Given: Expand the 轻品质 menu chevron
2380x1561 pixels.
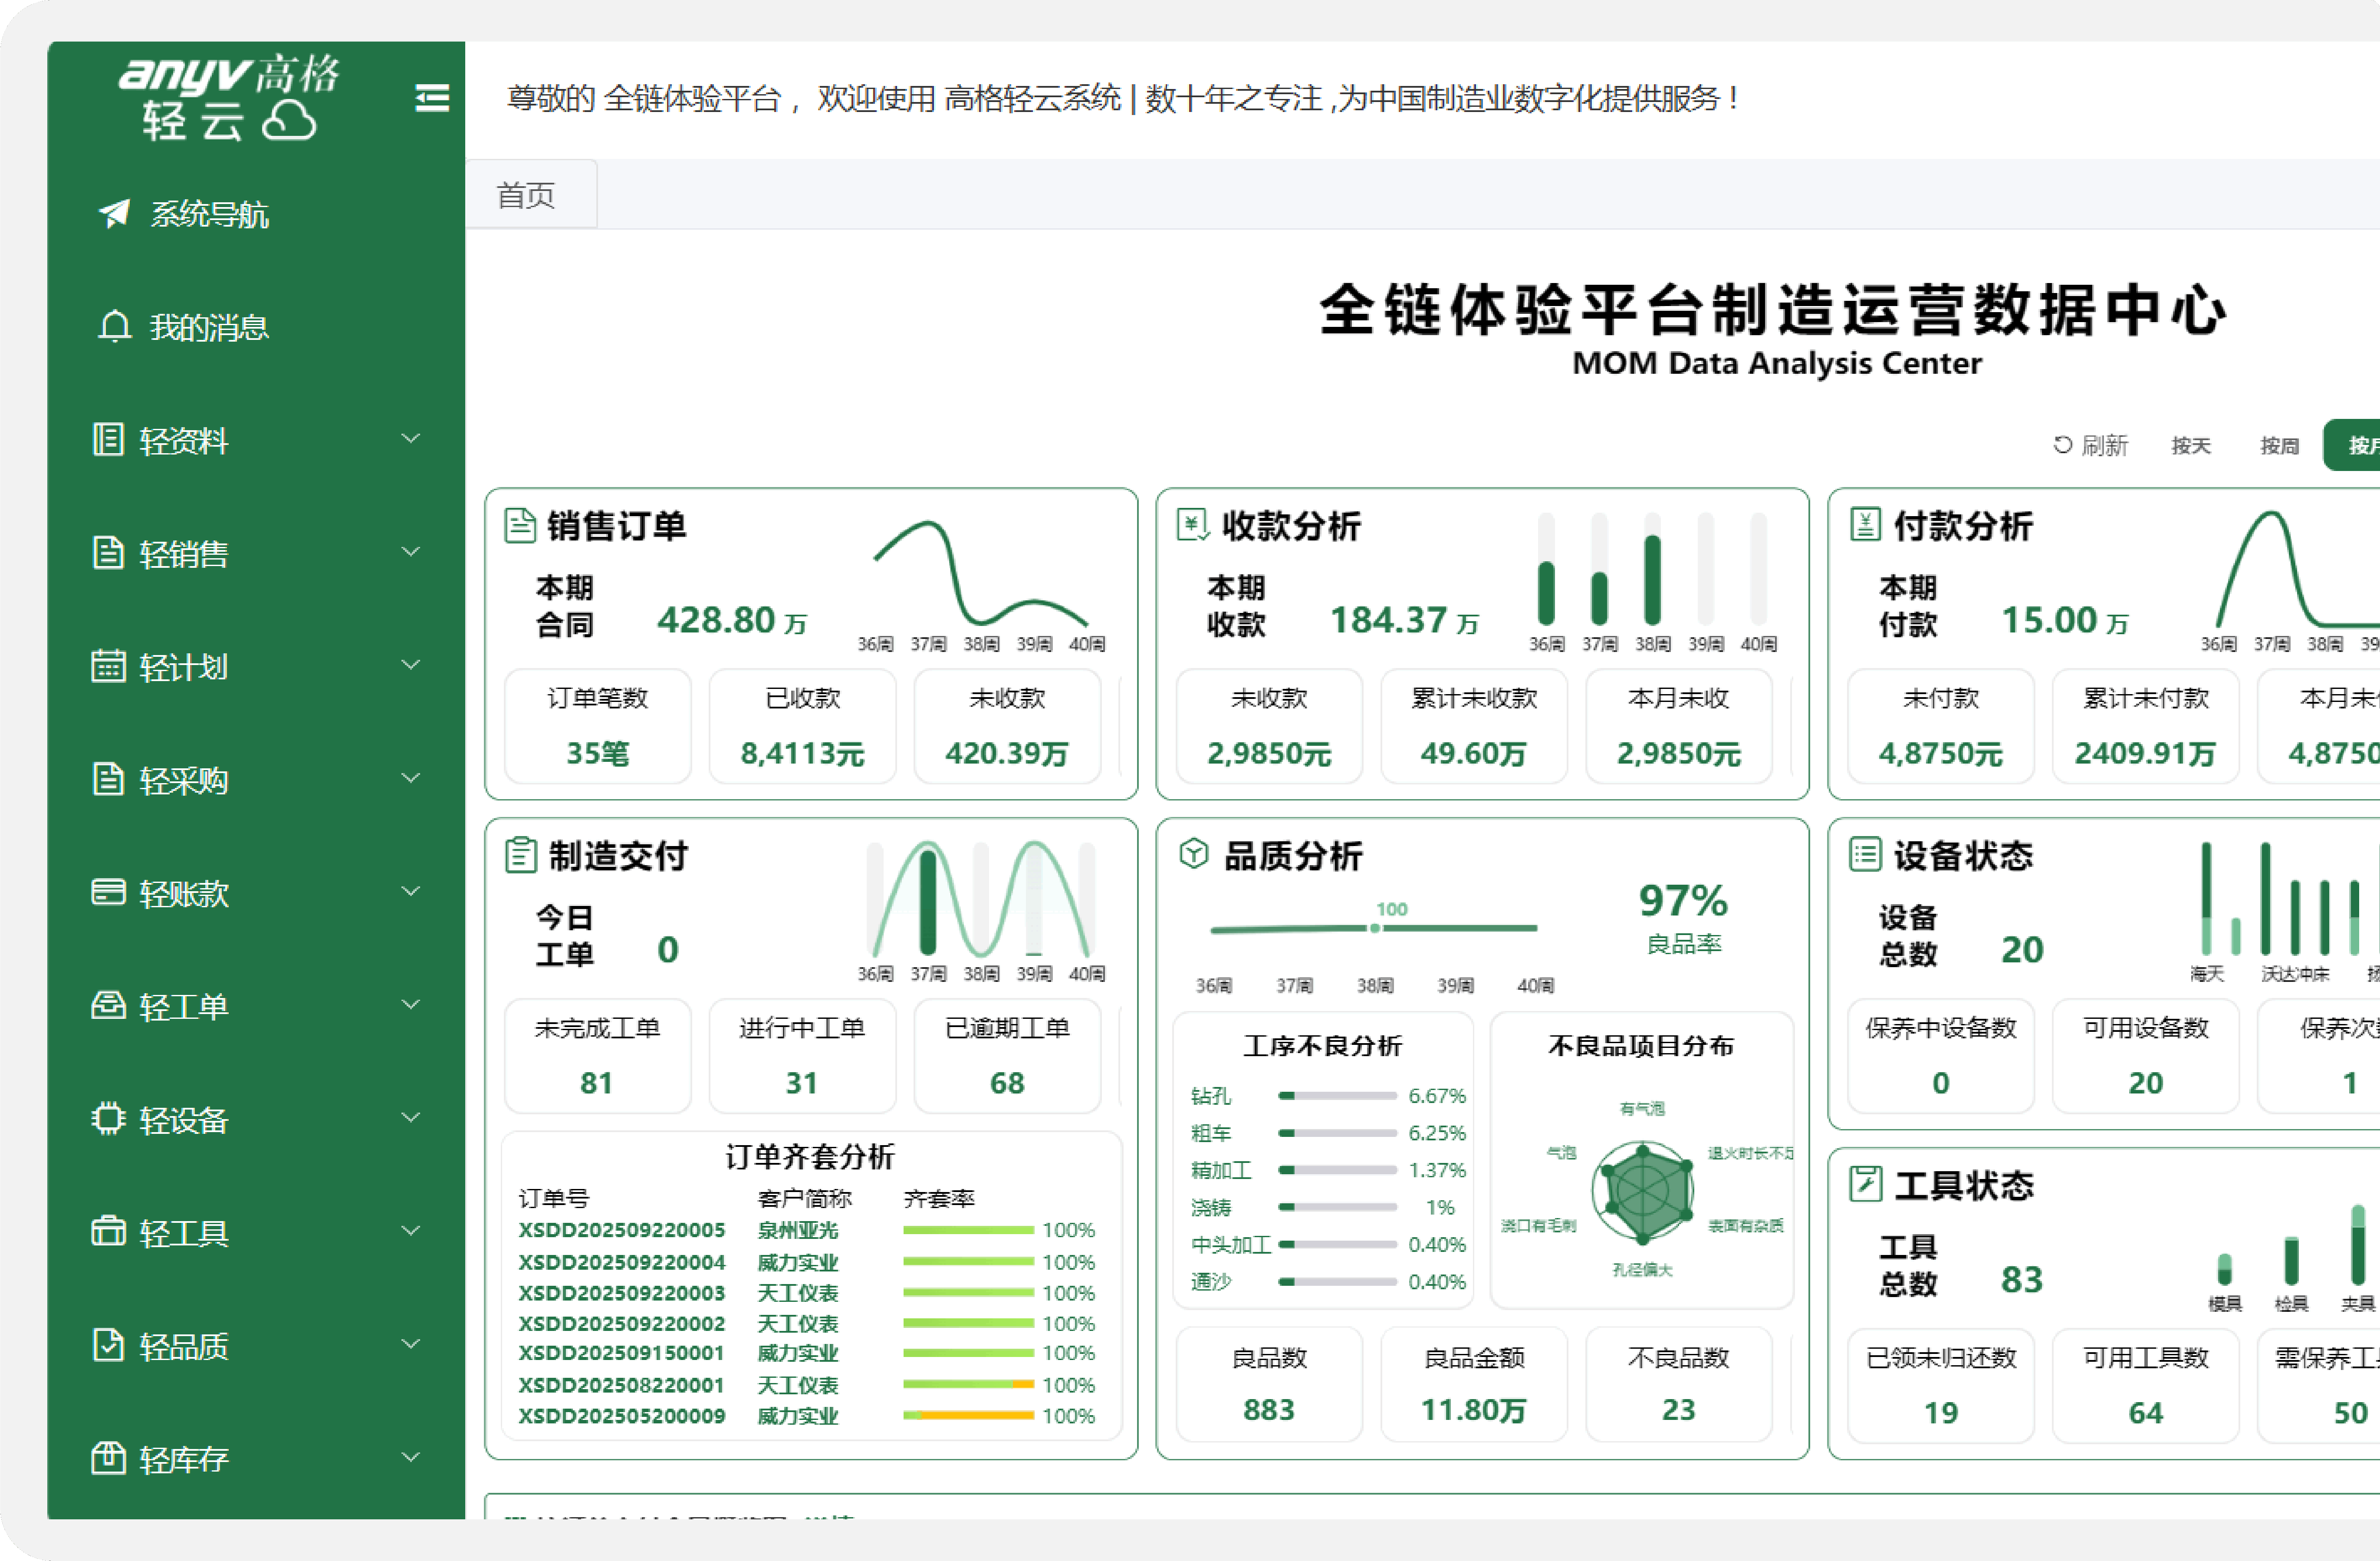Looking at the screenshot, I should coord(410,1344).
